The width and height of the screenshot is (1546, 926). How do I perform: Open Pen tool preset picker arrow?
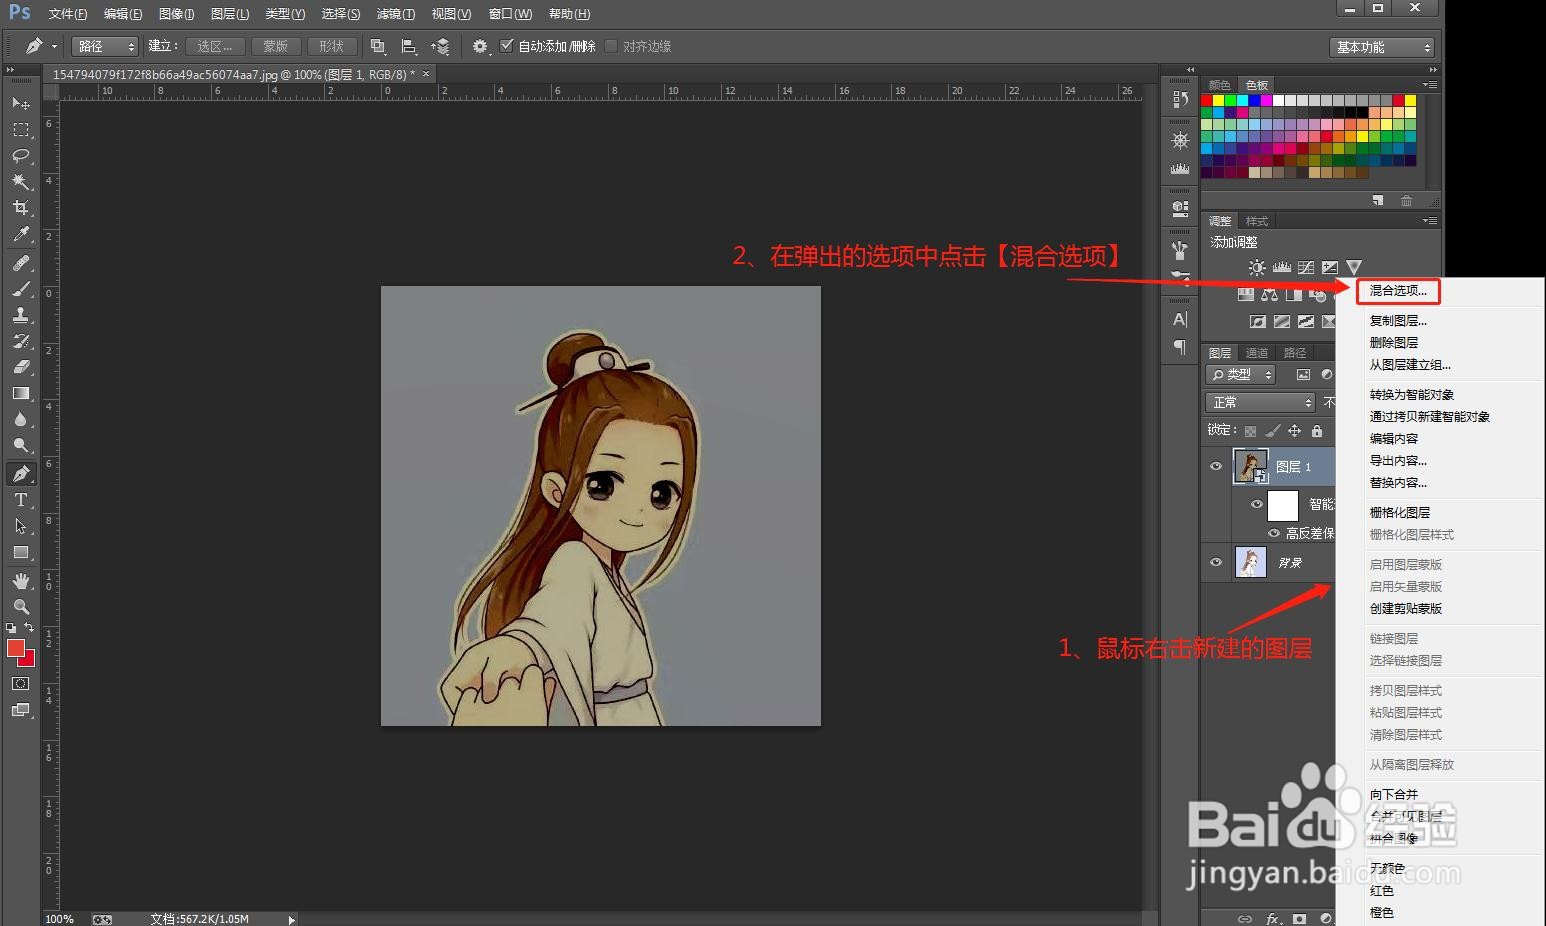(x=54, y=46)
